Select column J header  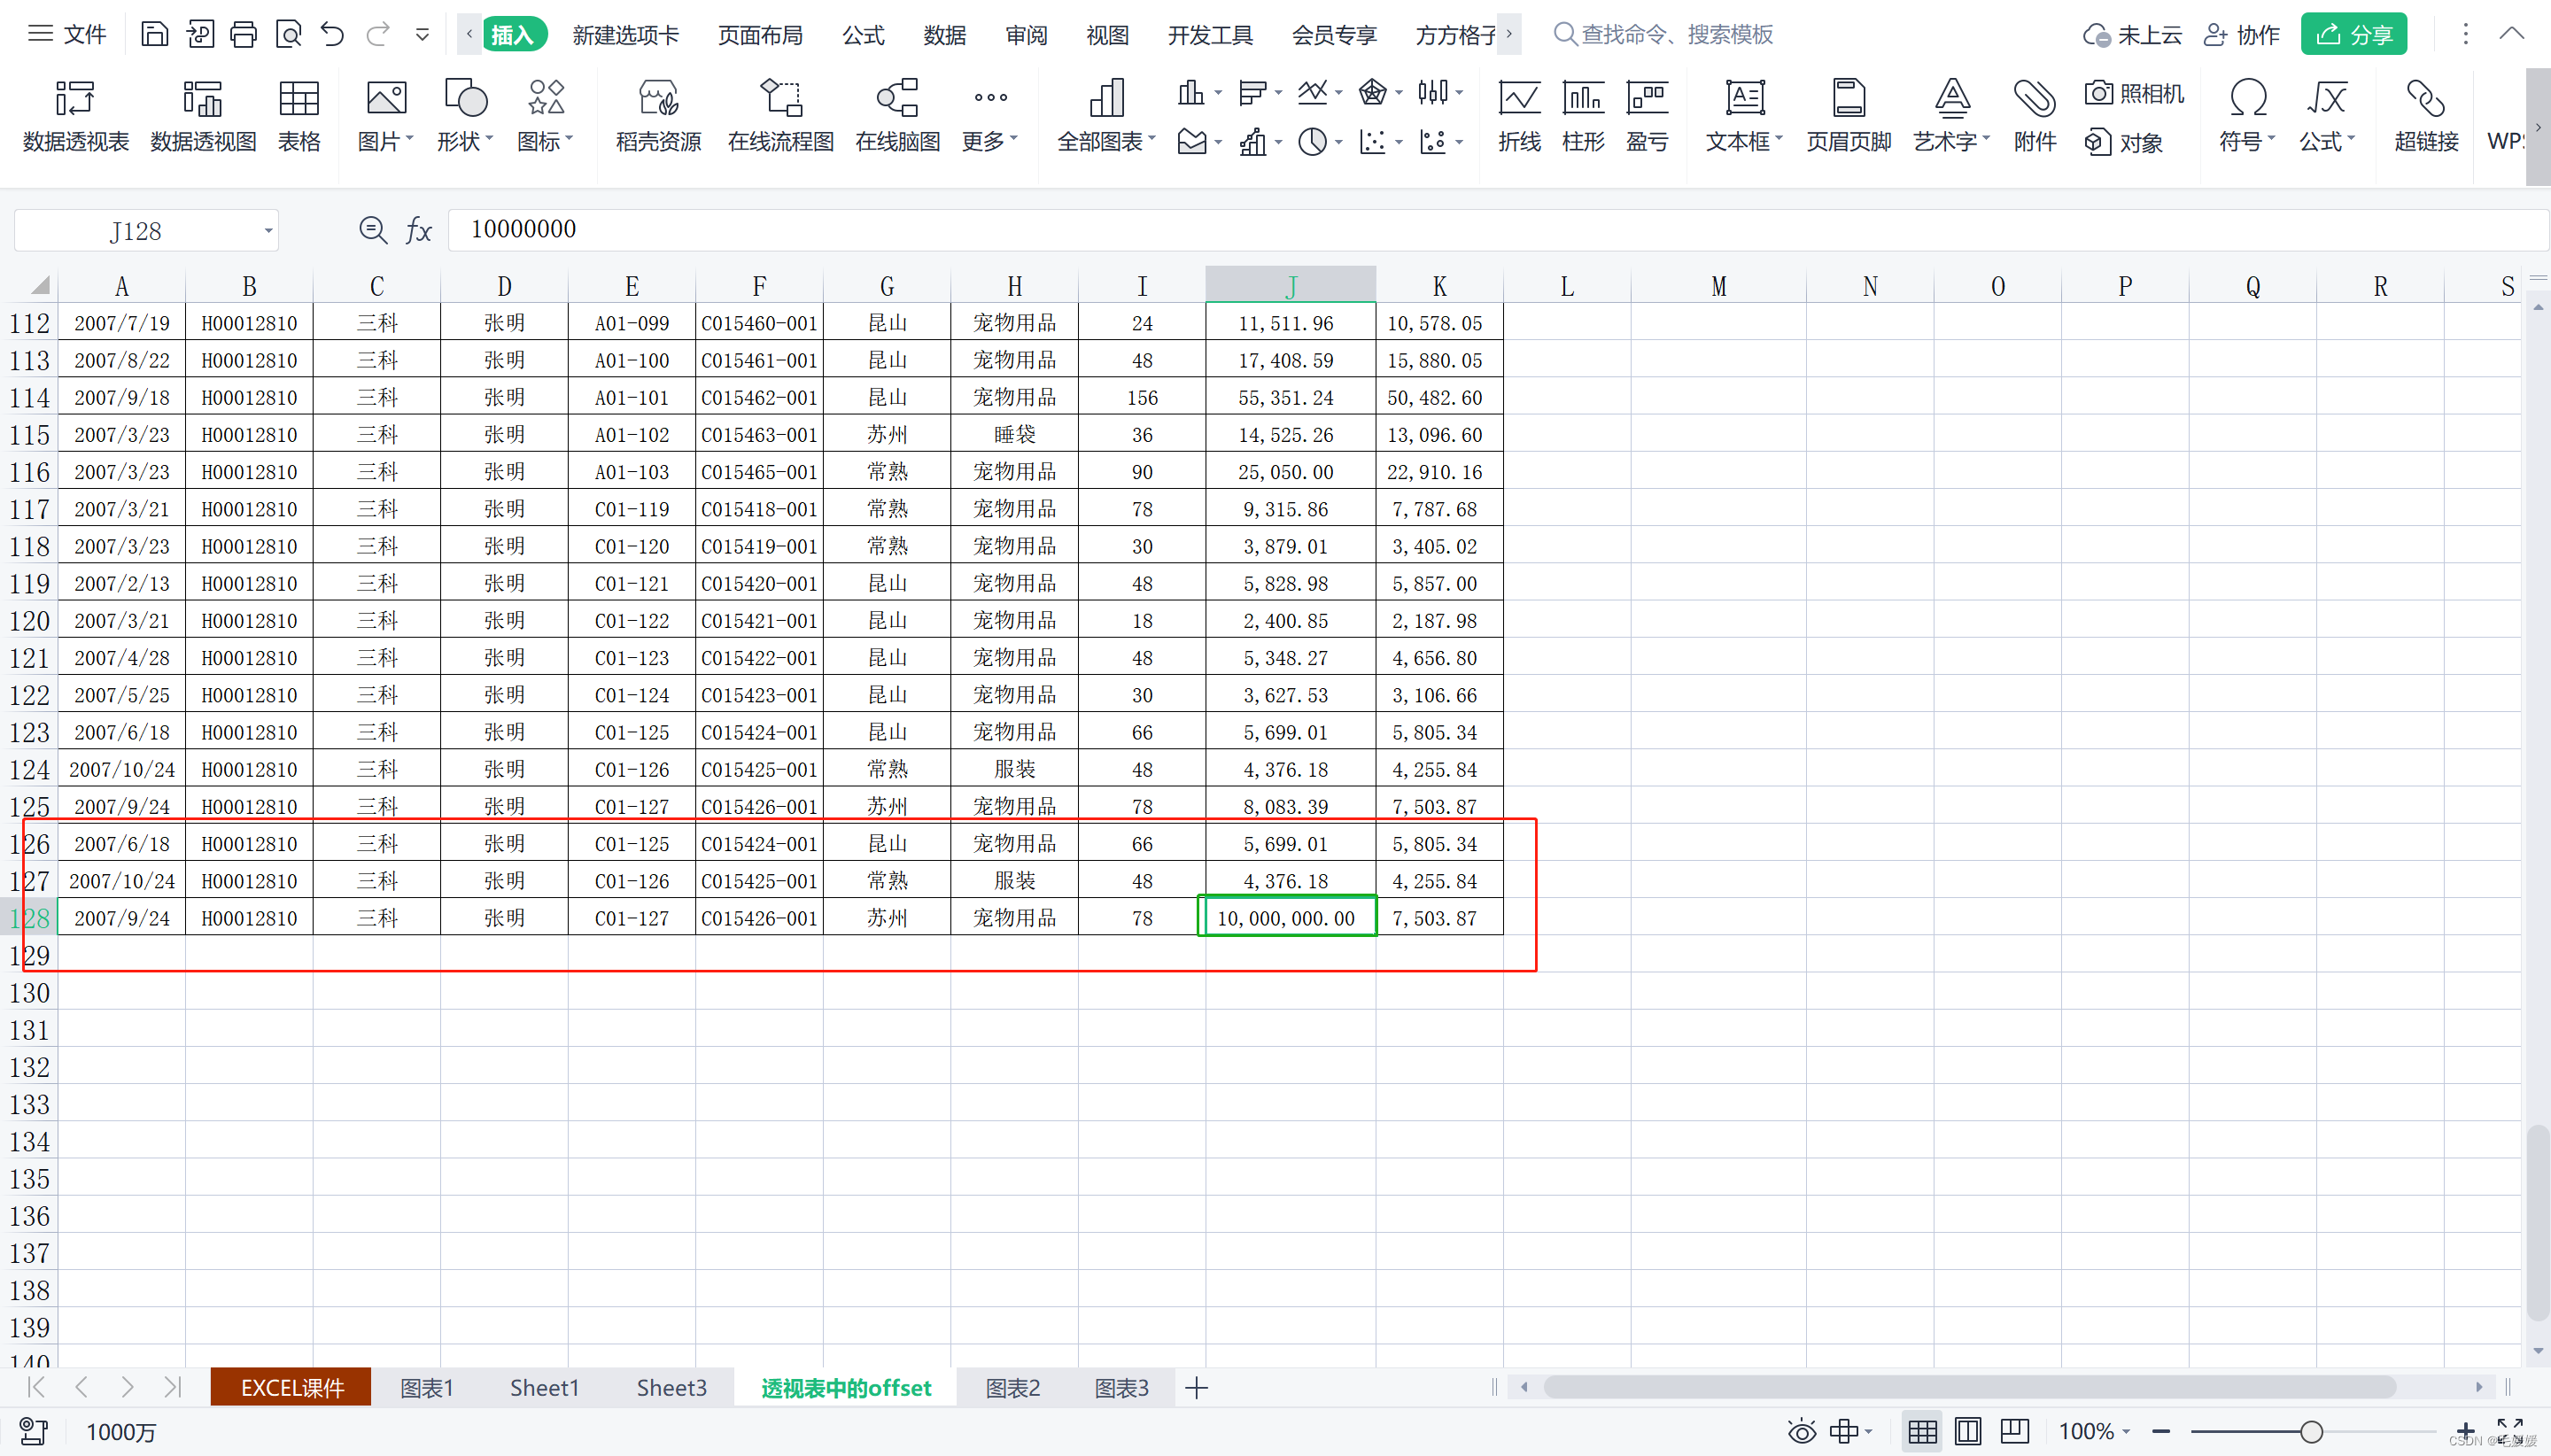pos(1290,285)
